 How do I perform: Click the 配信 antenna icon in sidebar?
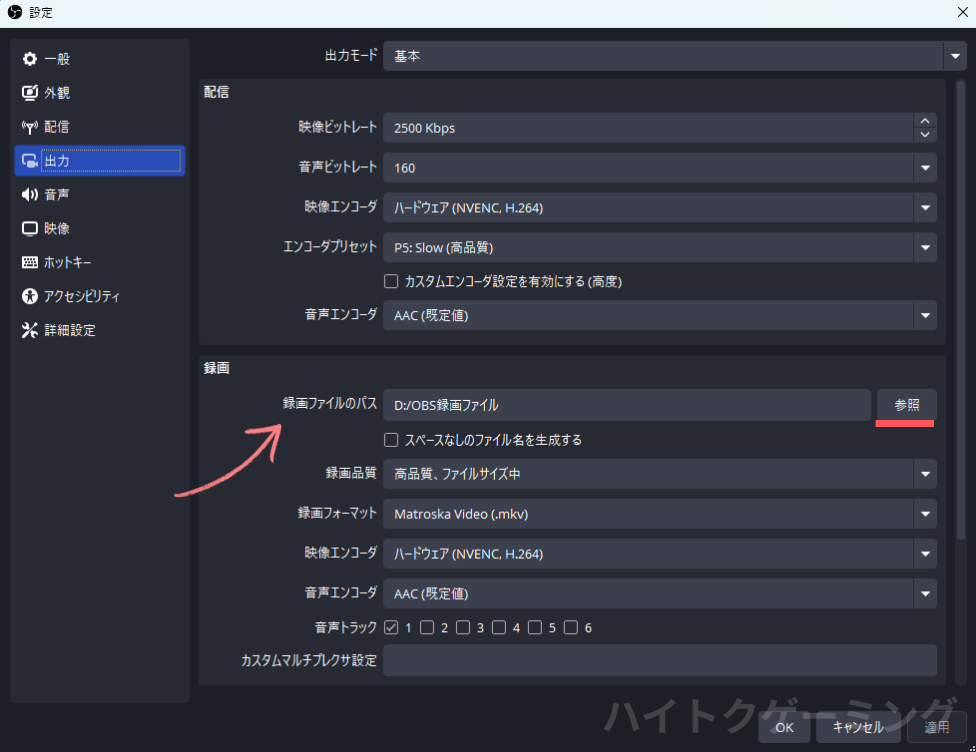click(29, 127)
